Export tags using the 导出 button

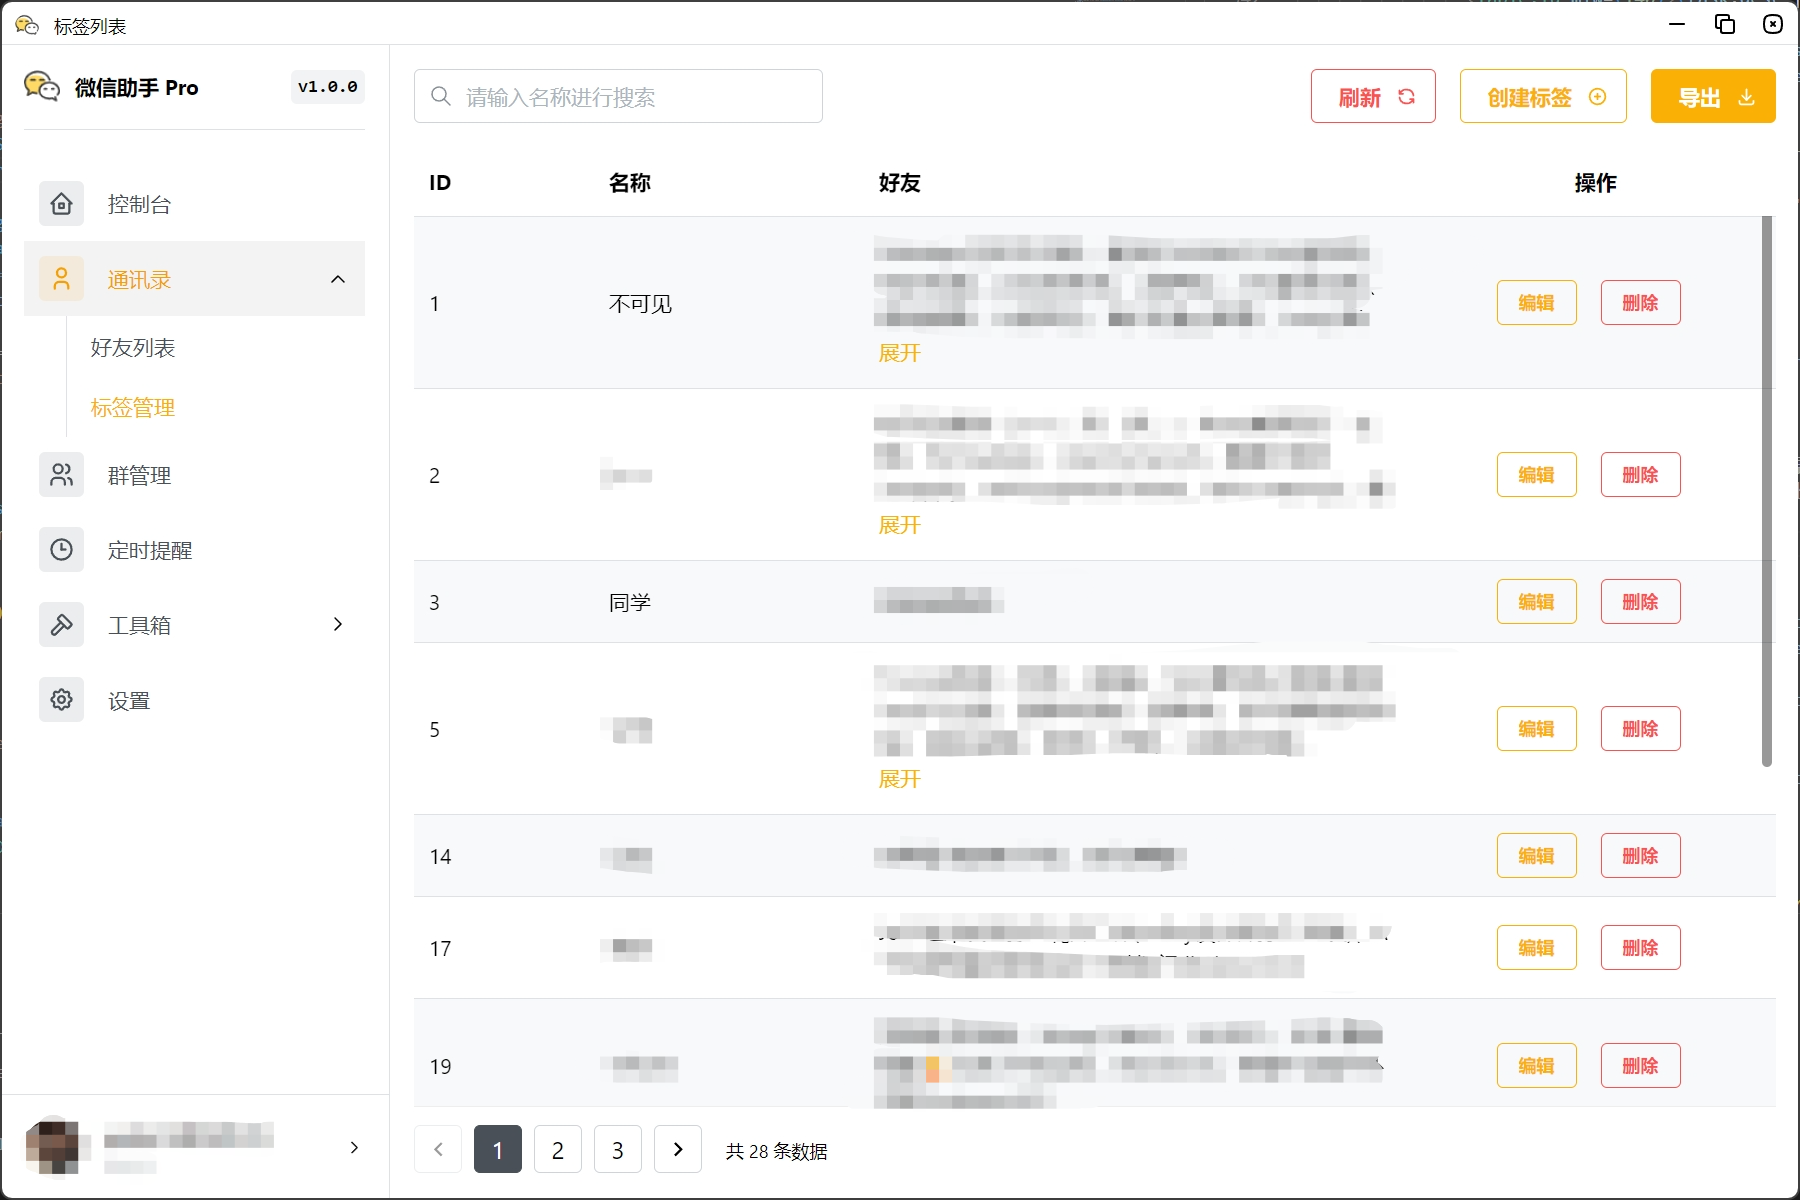click(x=1712, y=96)
